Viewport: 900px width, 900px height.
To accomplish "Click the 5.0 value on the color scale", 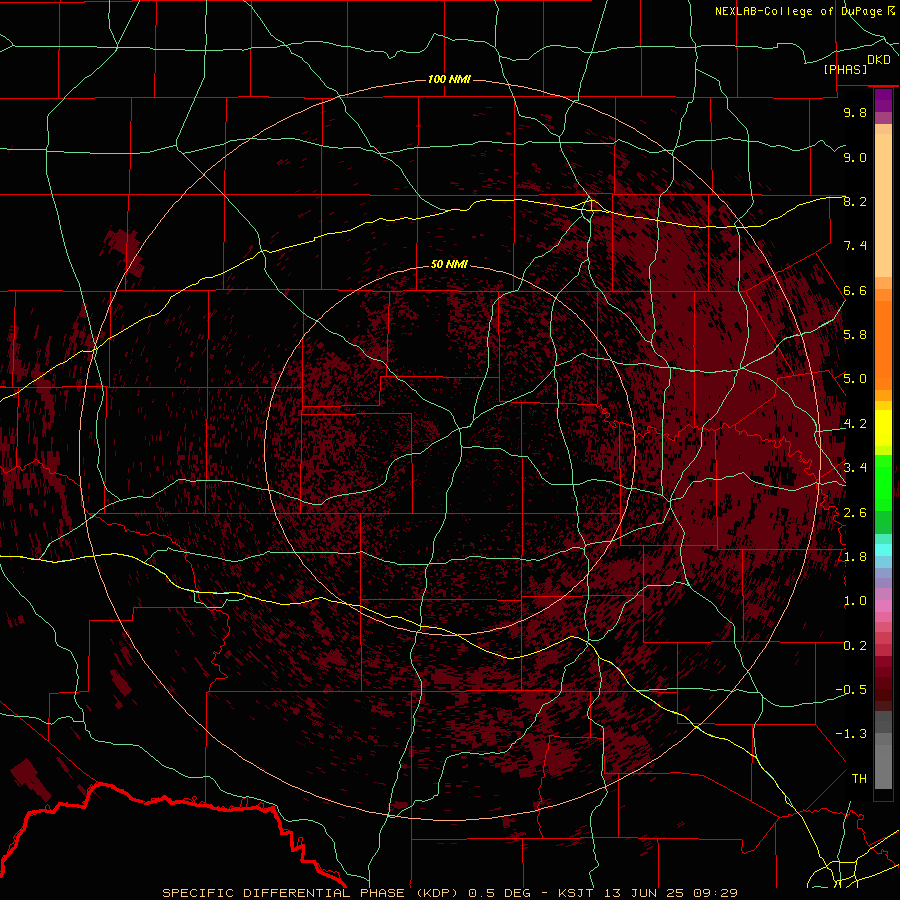I will tap(855, 379).
